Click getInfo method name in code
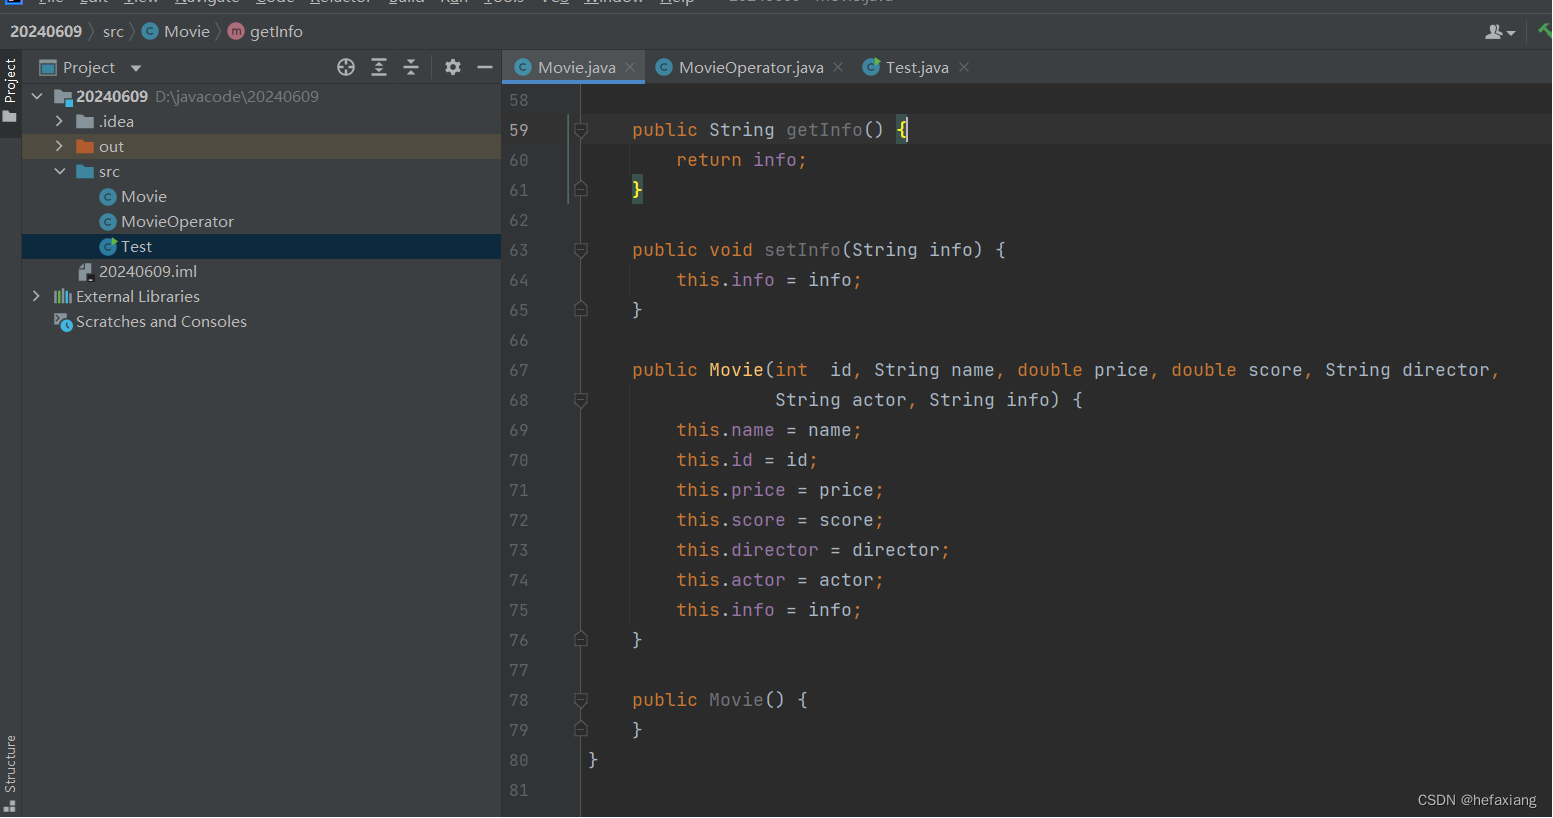The height and width of the screenshot is (818, 1553). [824, 130]
